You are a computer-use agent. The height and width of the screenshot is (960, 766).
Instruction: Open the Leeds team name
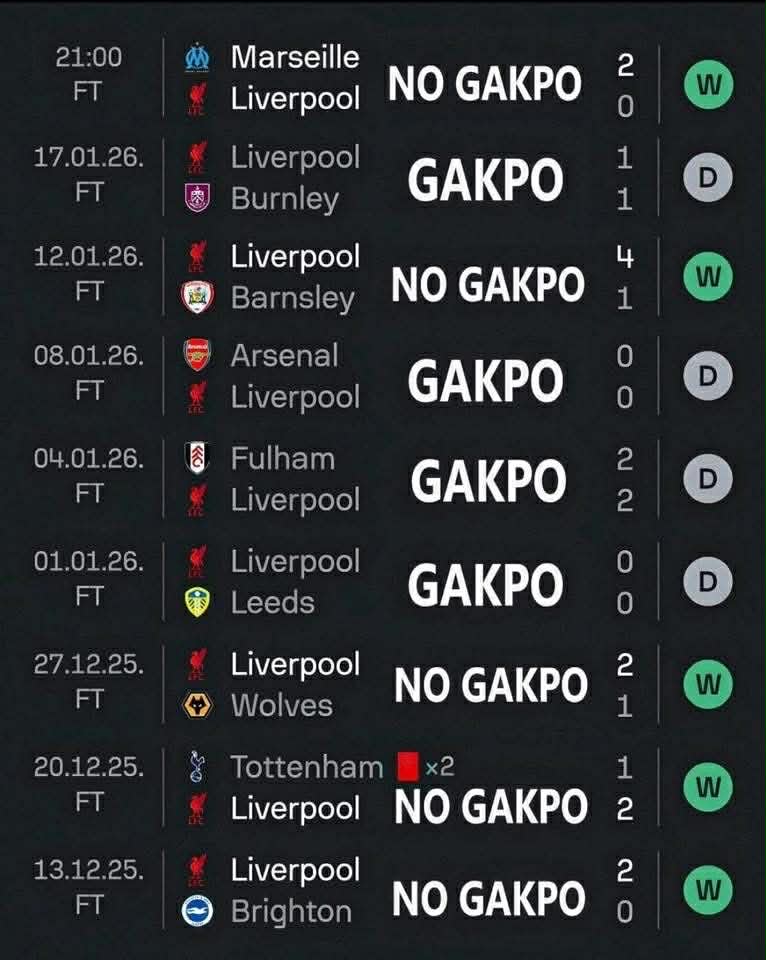[272, 603]
